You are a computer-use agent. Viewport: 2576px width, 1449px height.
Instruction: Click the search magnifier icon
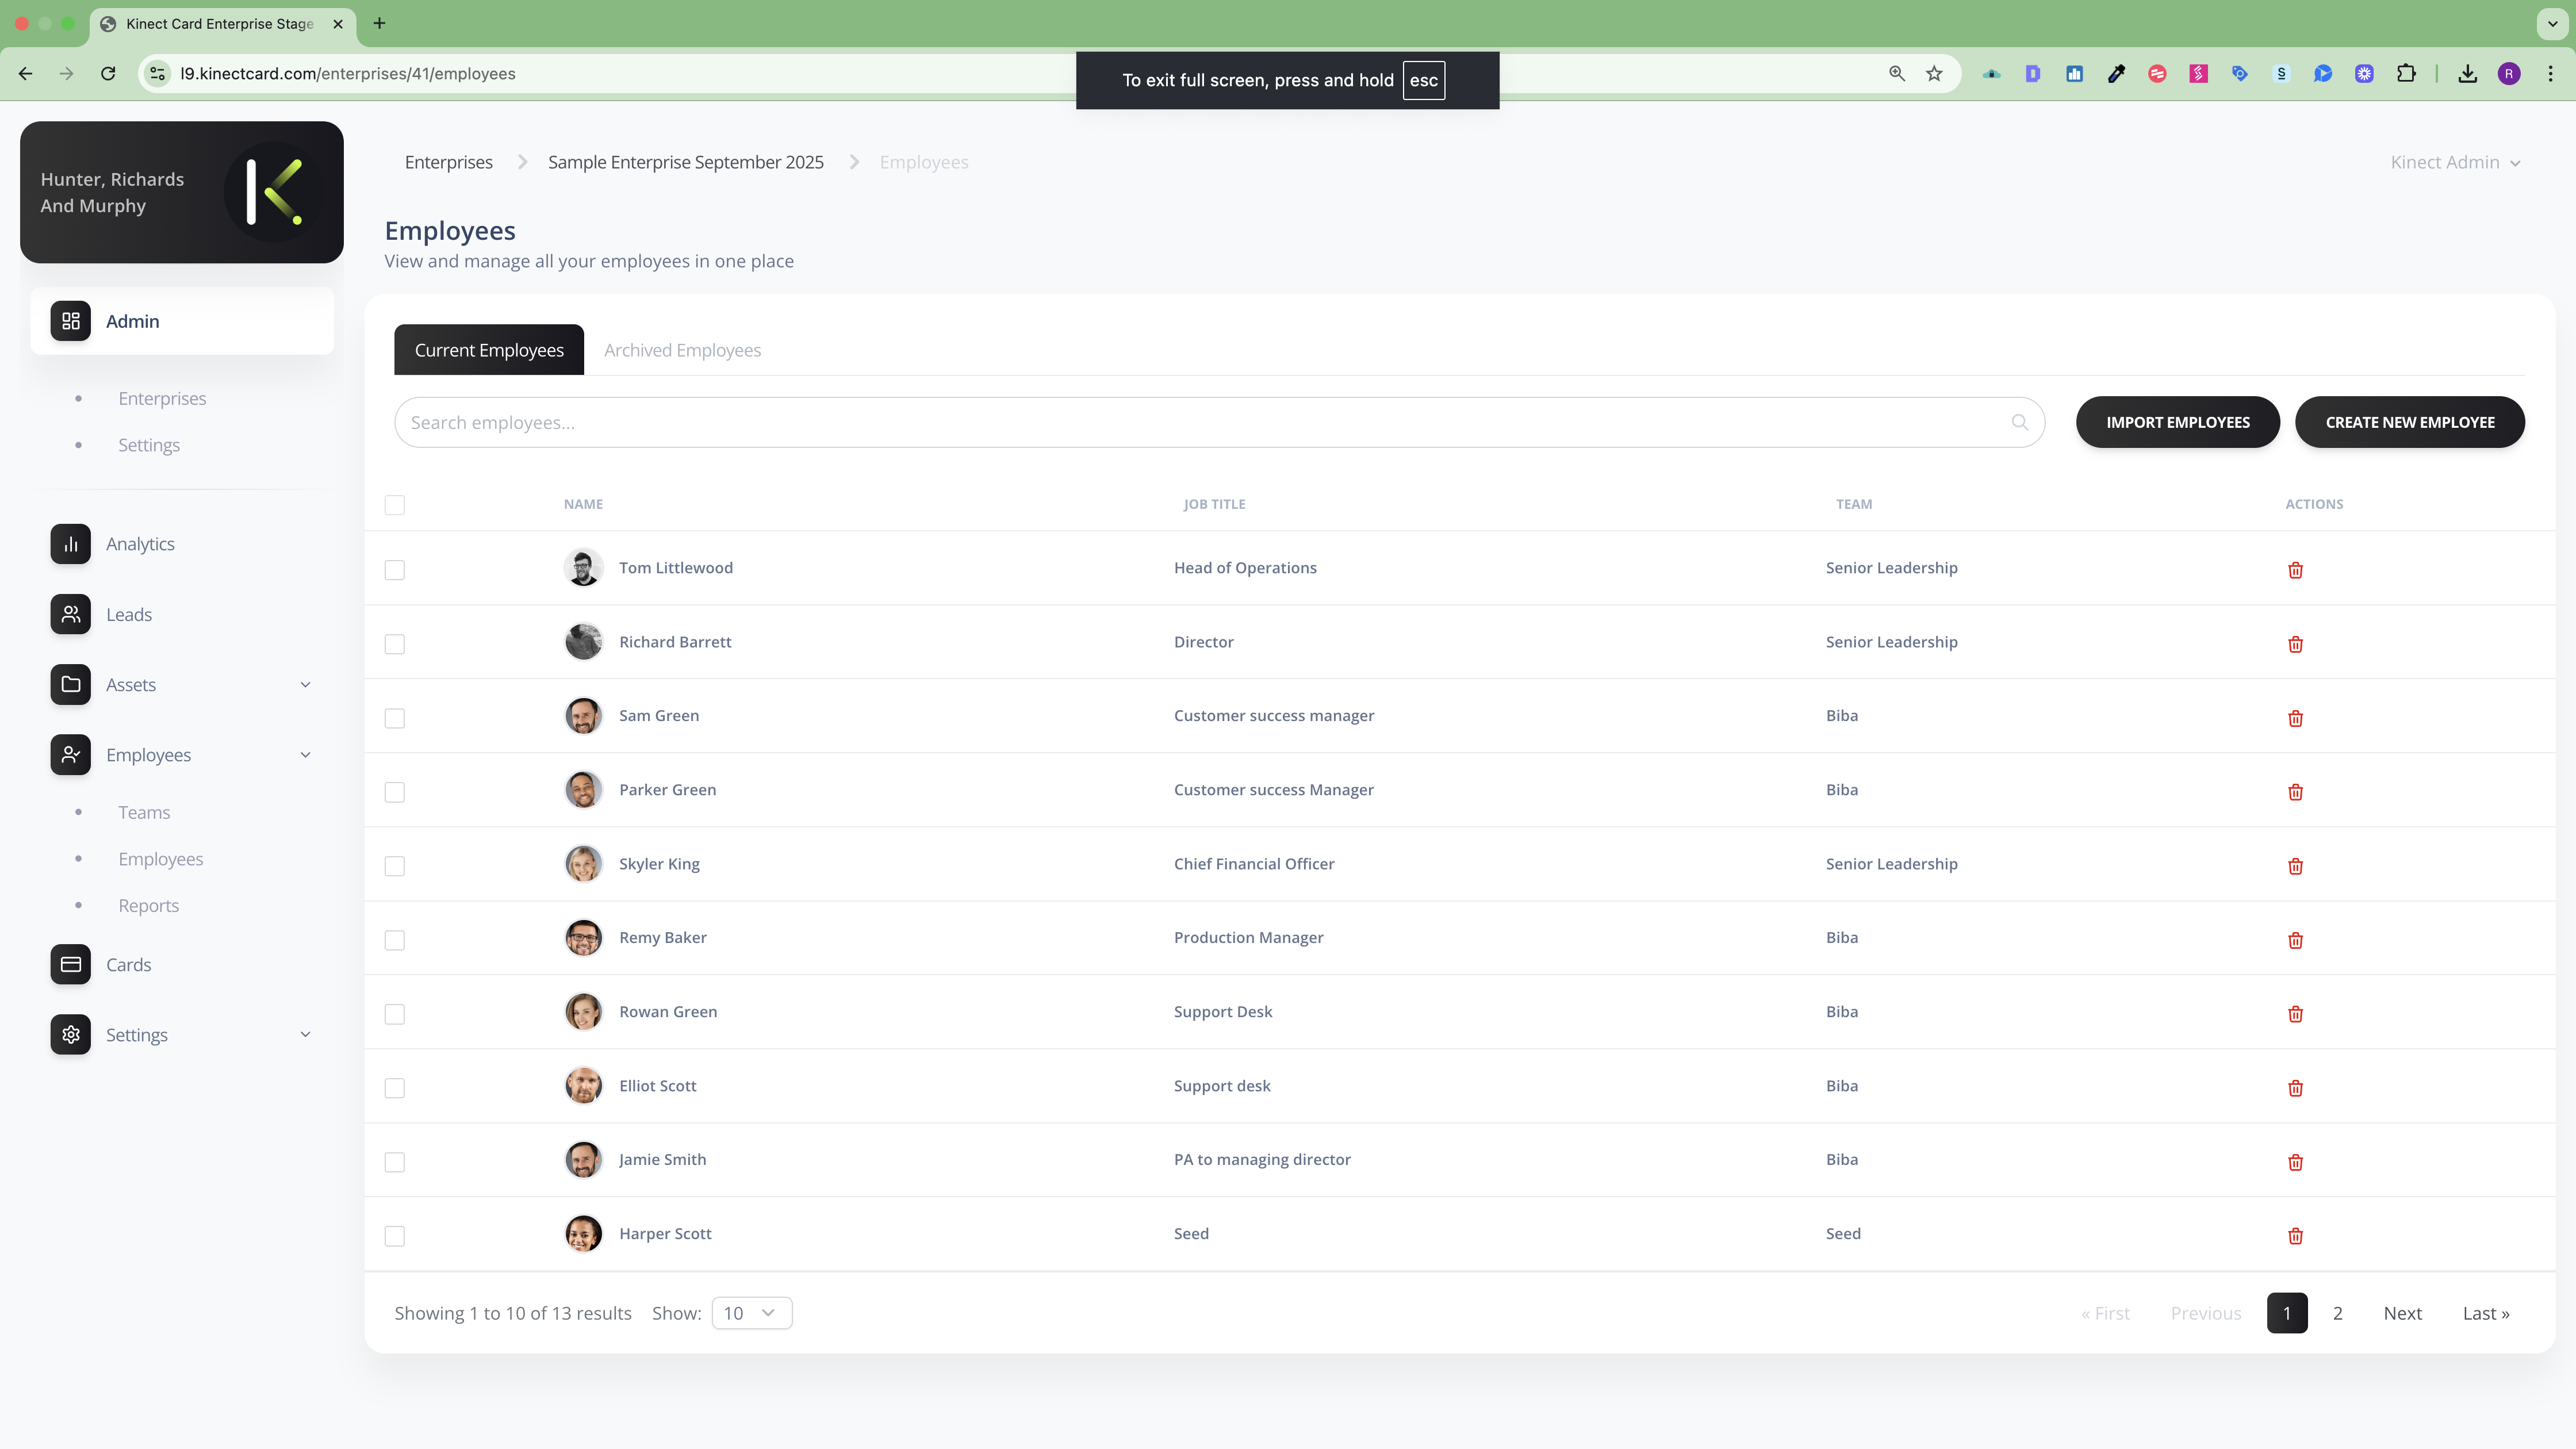point(2019,422)
